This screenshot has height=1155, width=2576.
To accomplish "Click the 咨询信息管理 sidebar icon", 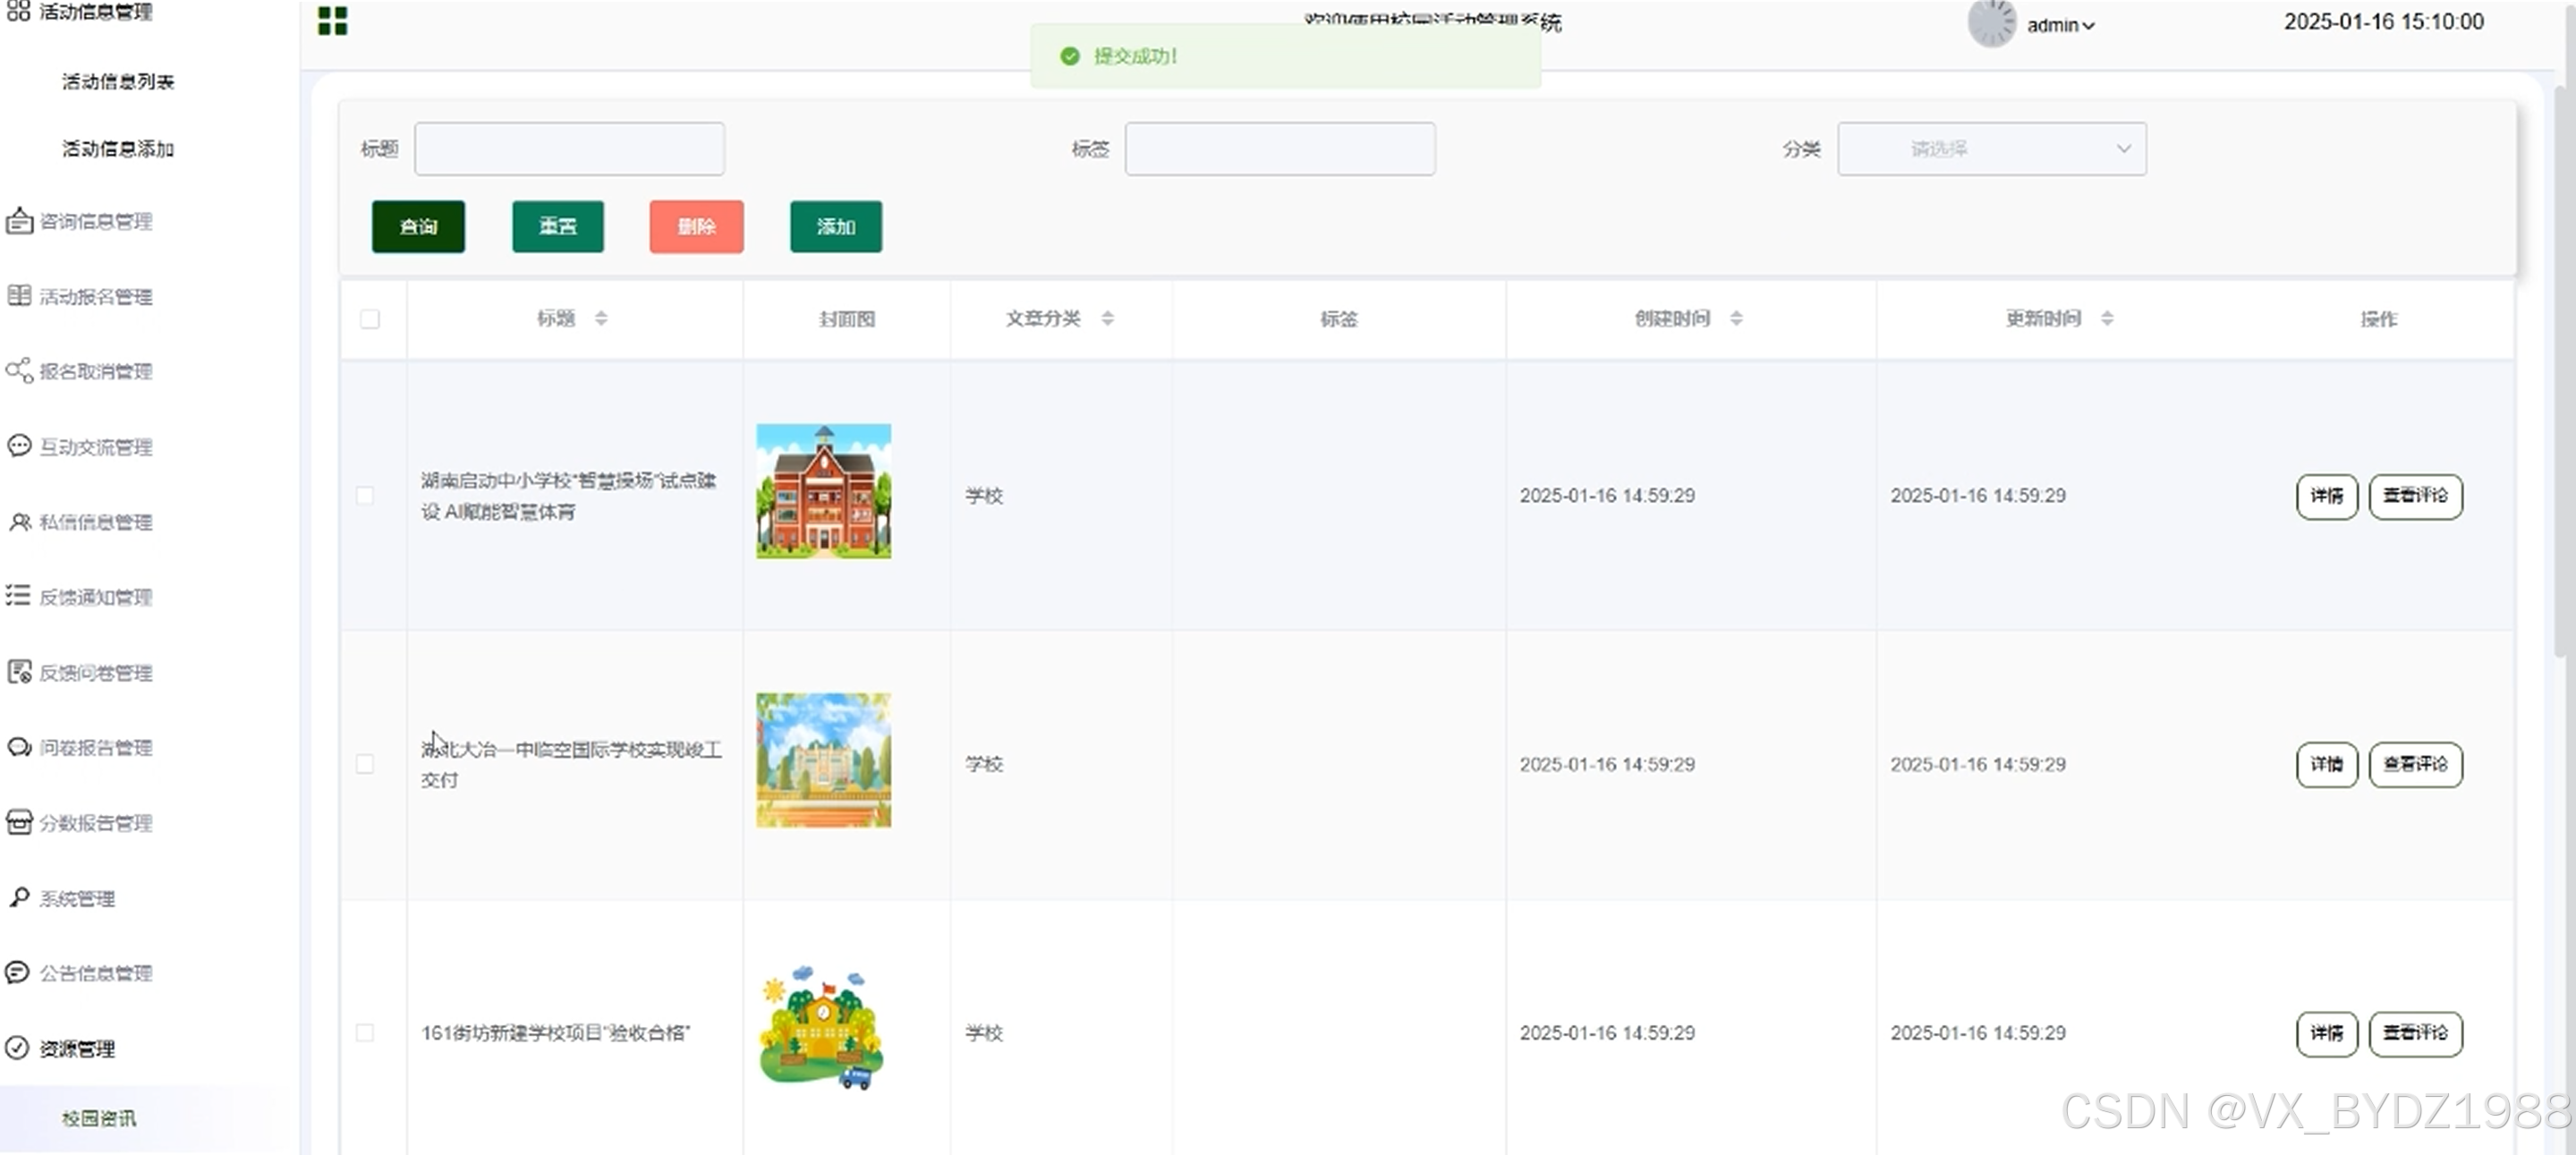I will (x=19, y=221).
